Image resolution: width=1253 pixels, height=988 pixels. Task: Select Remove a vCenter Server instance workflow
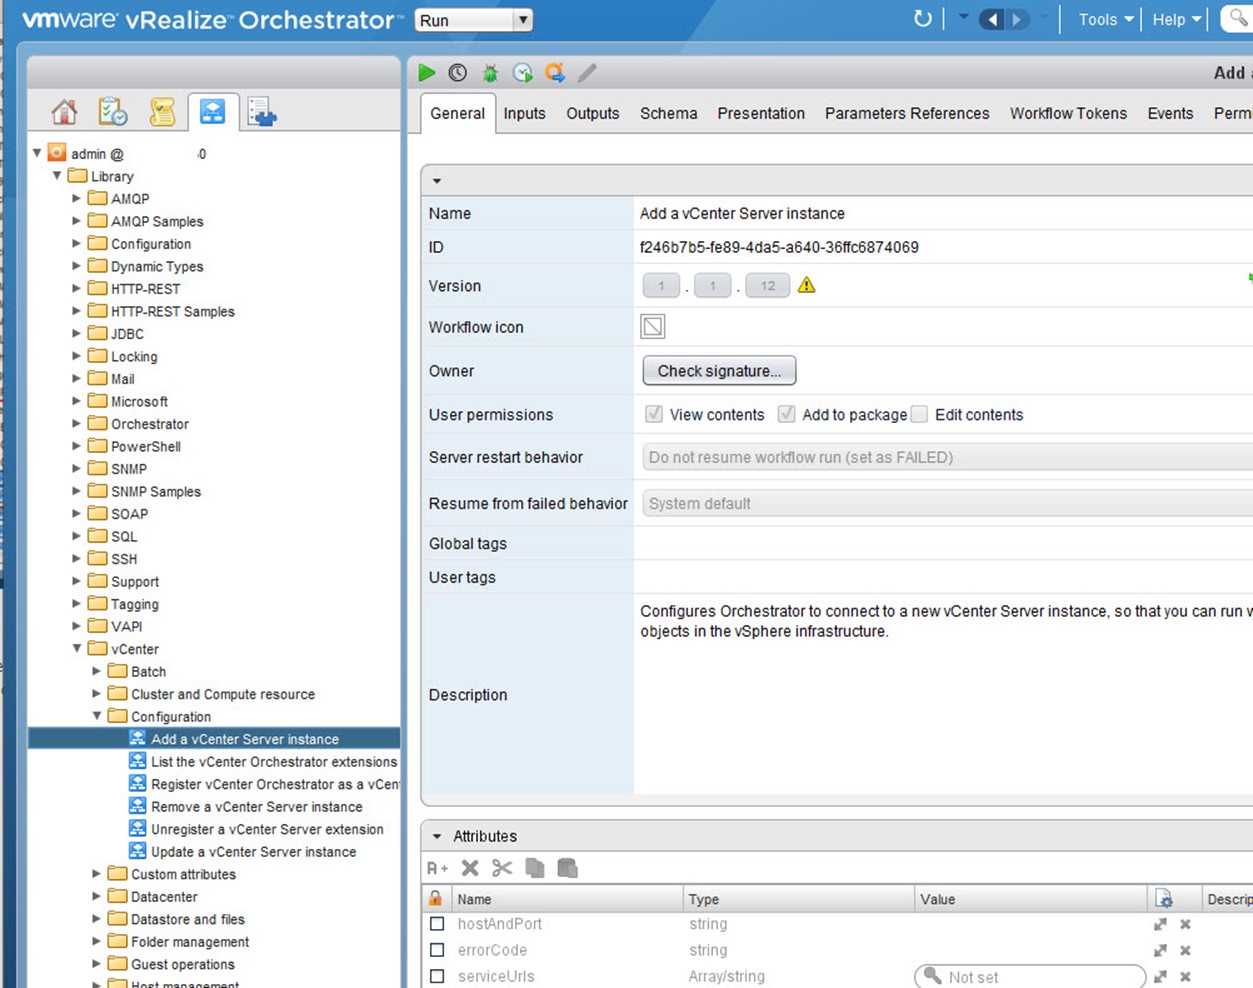256,806
